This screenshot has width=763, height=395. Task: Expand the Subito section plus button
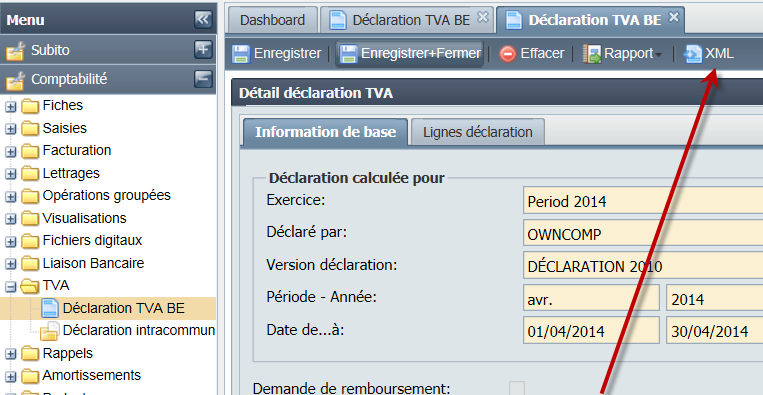(x=203, y=50)
